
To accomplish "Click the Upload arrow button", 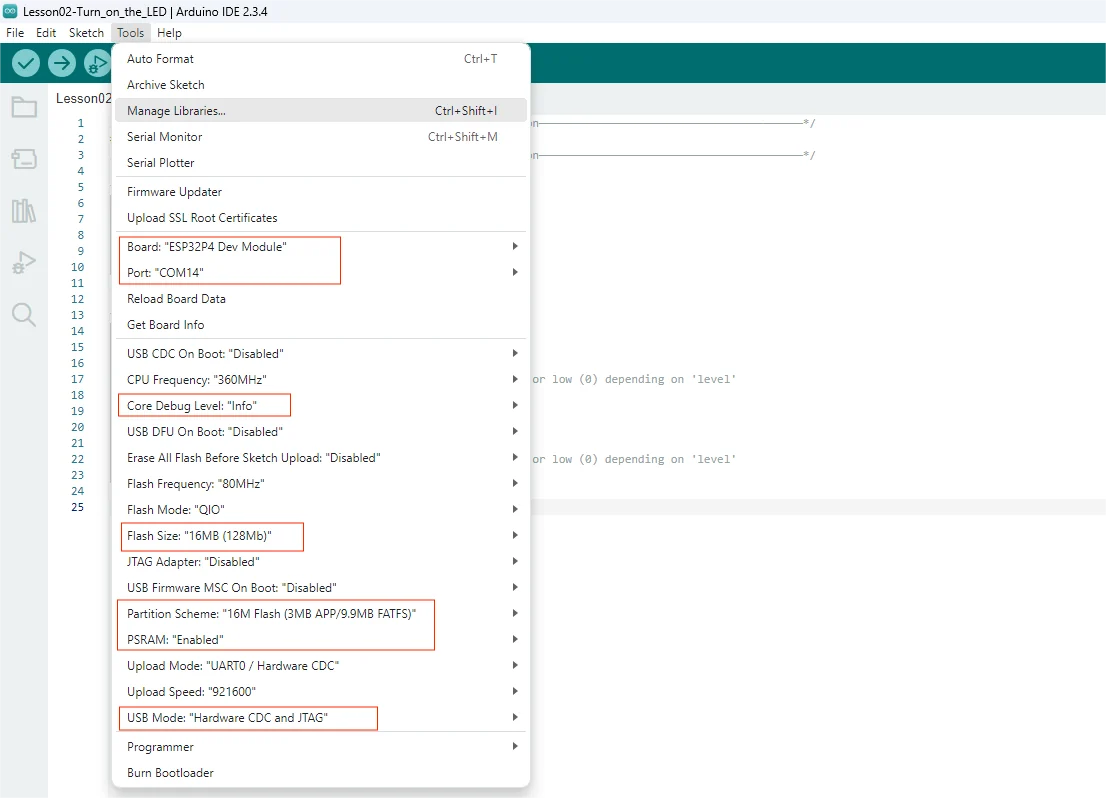I will coord(62,64).
